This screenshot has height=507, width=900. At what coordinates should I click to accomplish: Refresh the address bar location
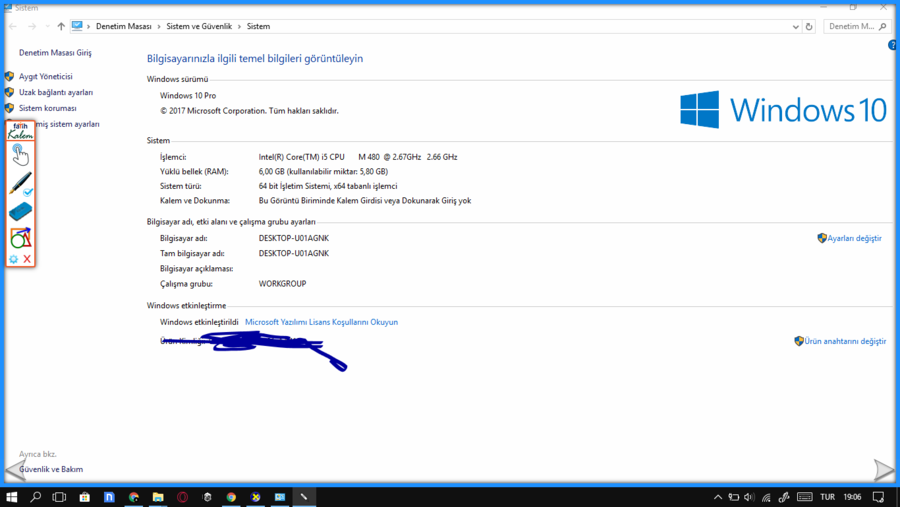809,26
